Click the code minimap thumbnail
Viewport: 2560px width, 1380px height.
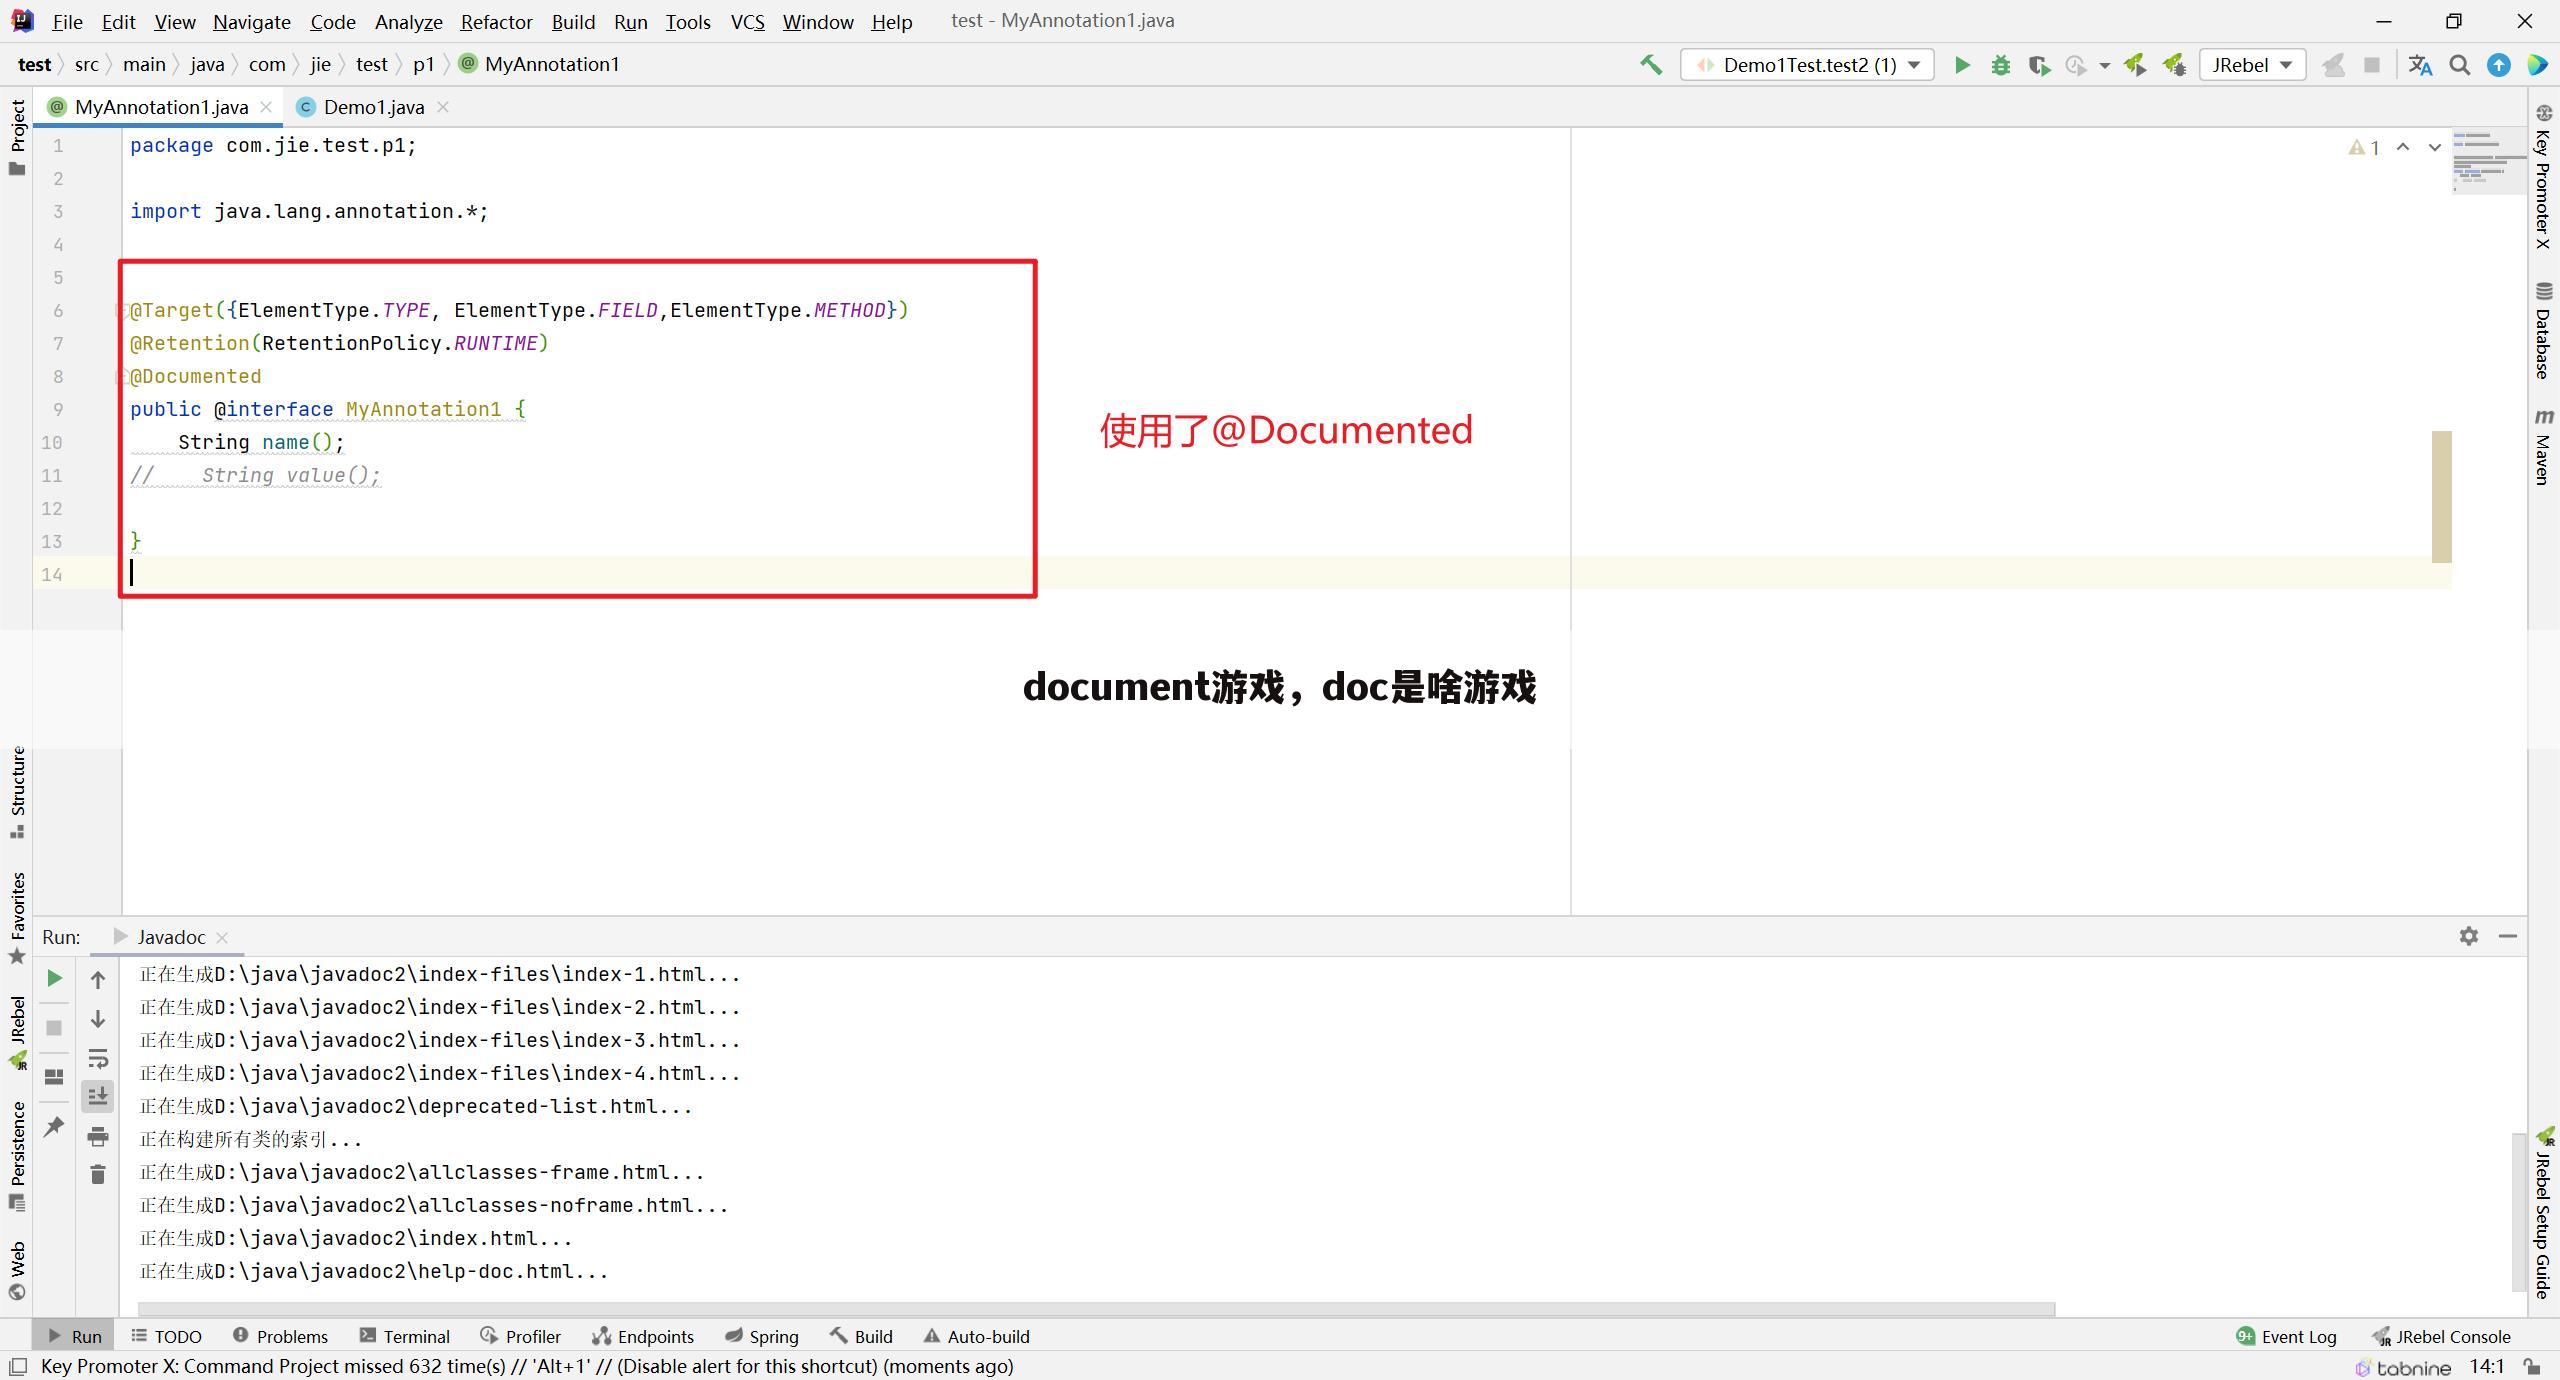pyautogui.click(x=2489, y=161)
